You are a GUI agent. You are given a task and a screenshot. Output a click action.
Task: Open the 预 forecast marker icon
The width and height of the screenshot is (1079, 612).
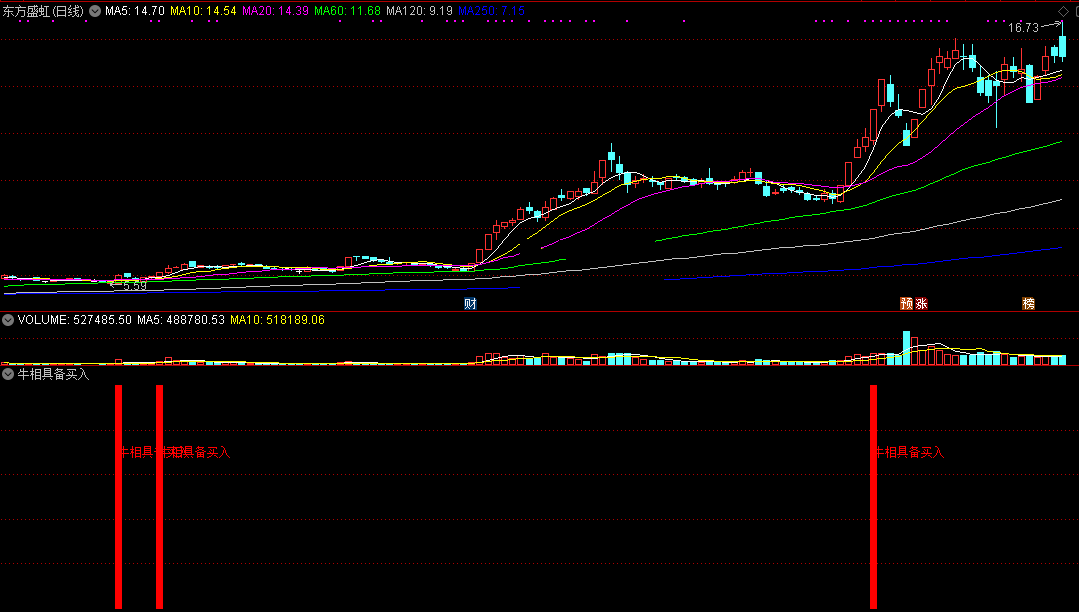click(906, 304)
